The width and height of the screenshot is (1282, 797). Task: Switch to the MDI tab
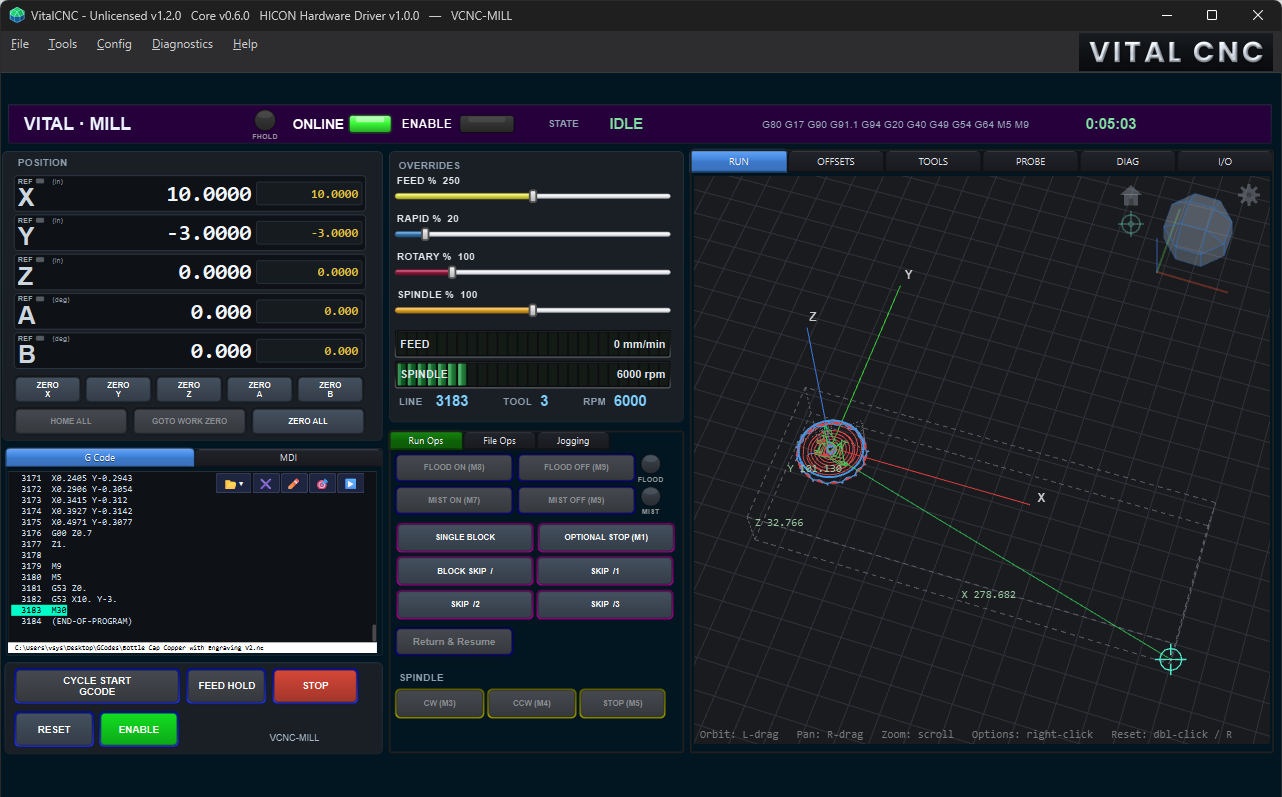click(288, 457)
